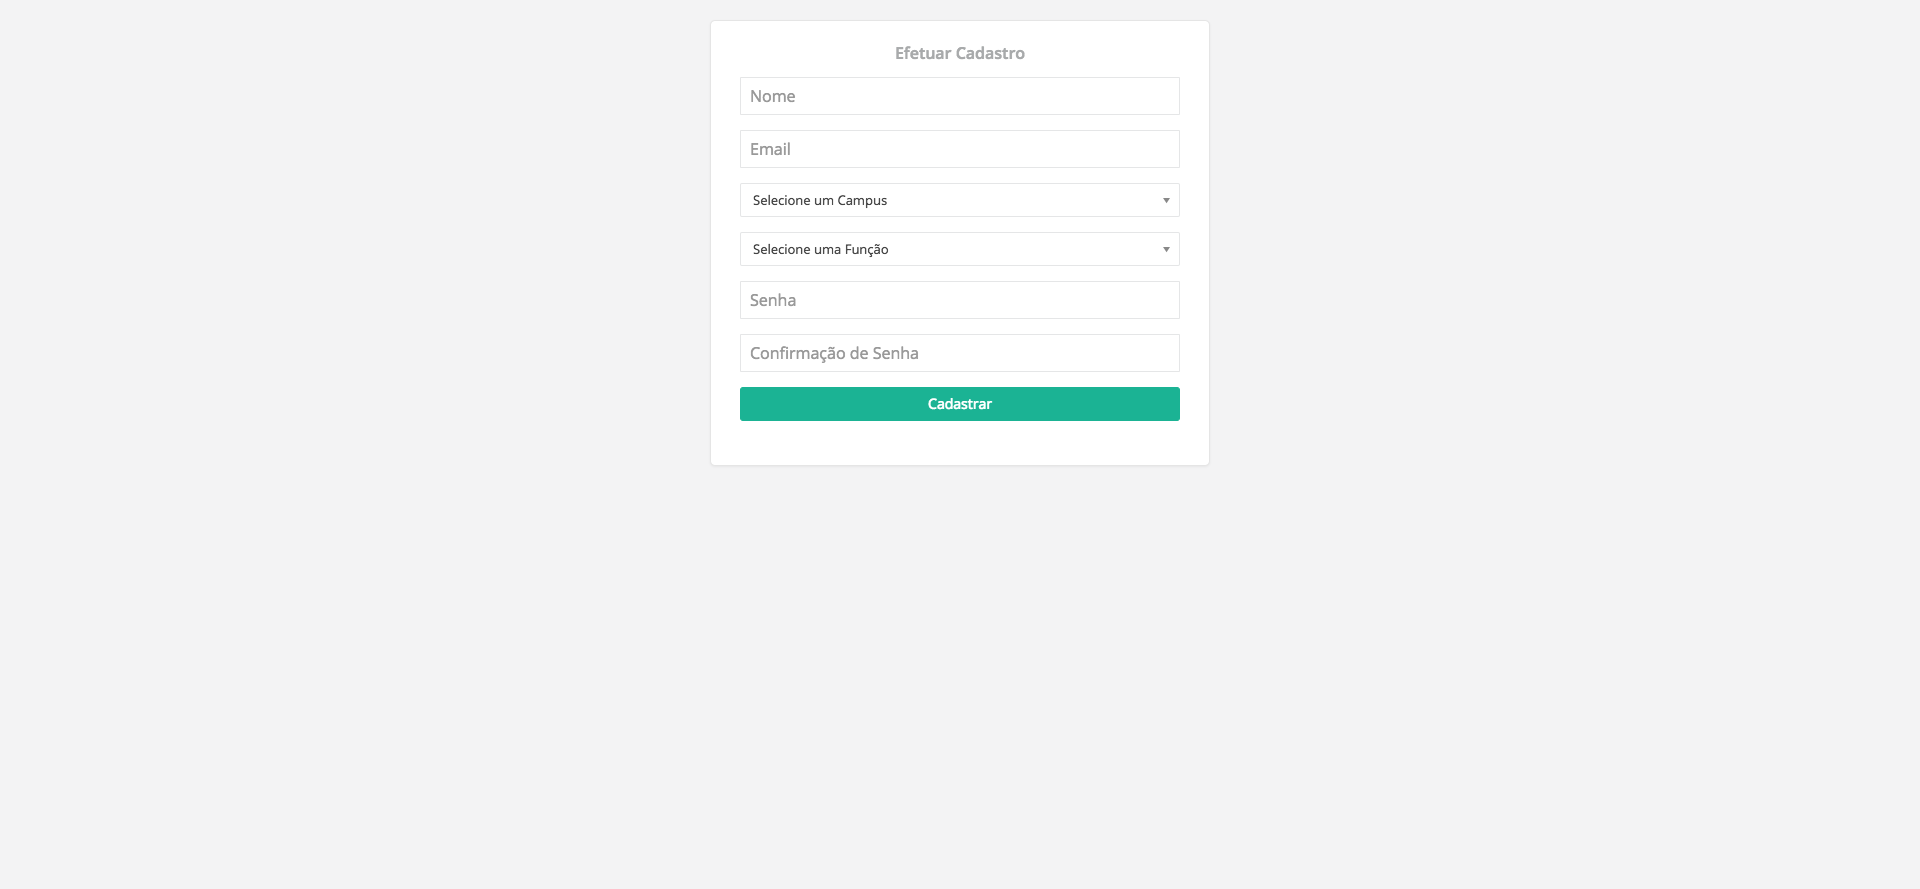This screenshot has height=889, width=1920.
Task: Submit with the green Cadastrar button
Action: click(960, 404)
